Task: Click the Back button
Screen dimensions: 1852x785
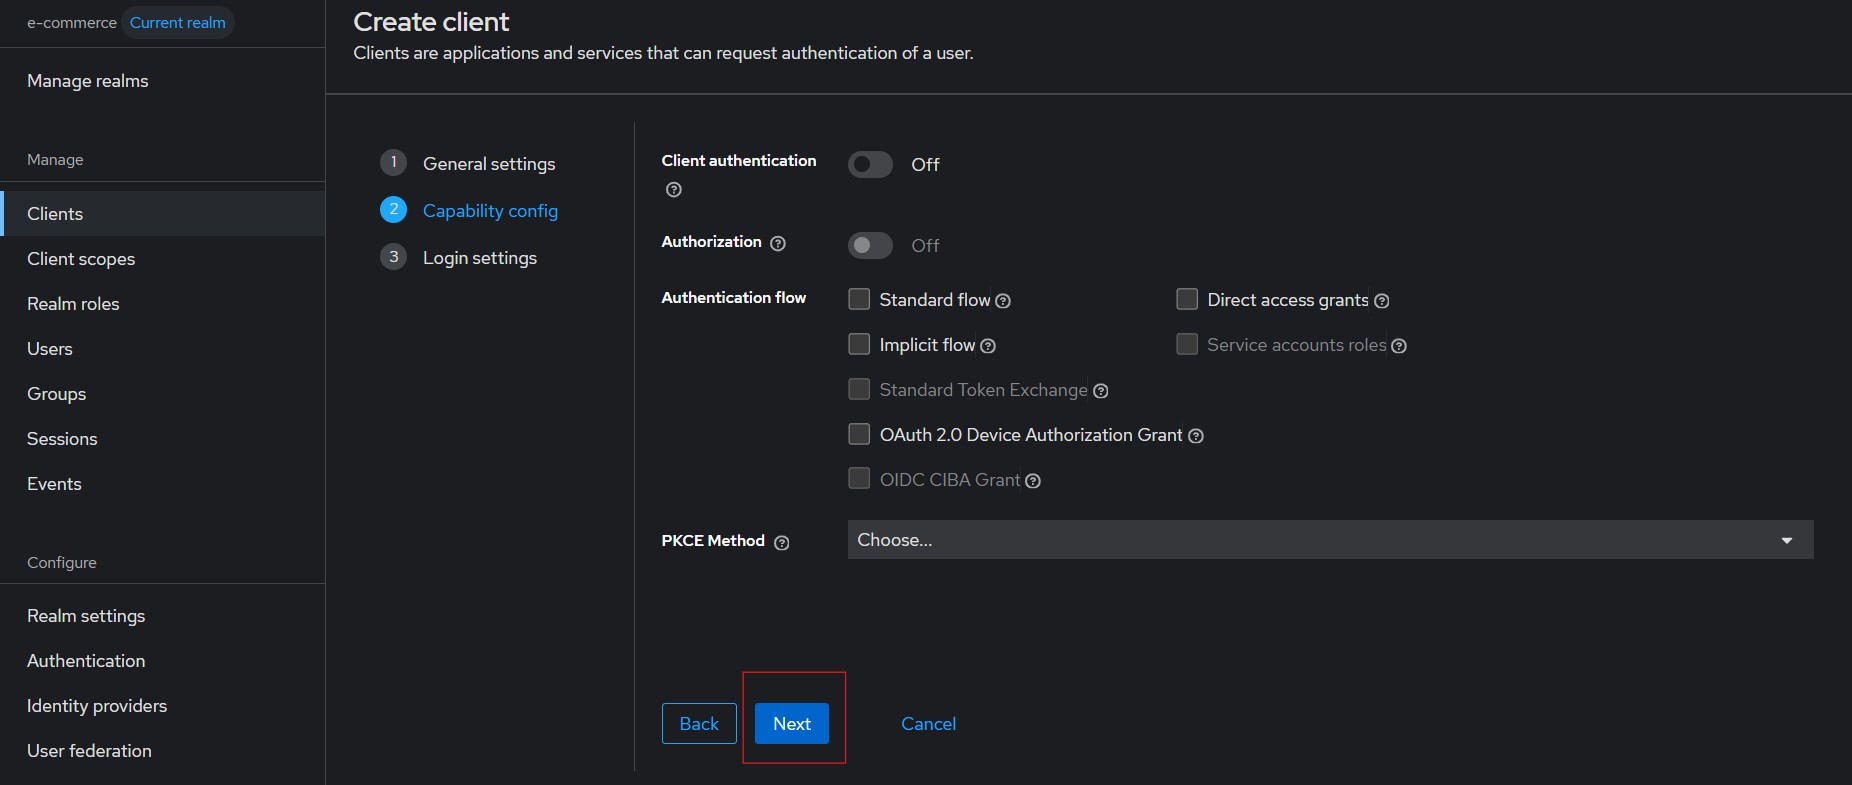Action: pyautogui.click(x=699, y=724)
